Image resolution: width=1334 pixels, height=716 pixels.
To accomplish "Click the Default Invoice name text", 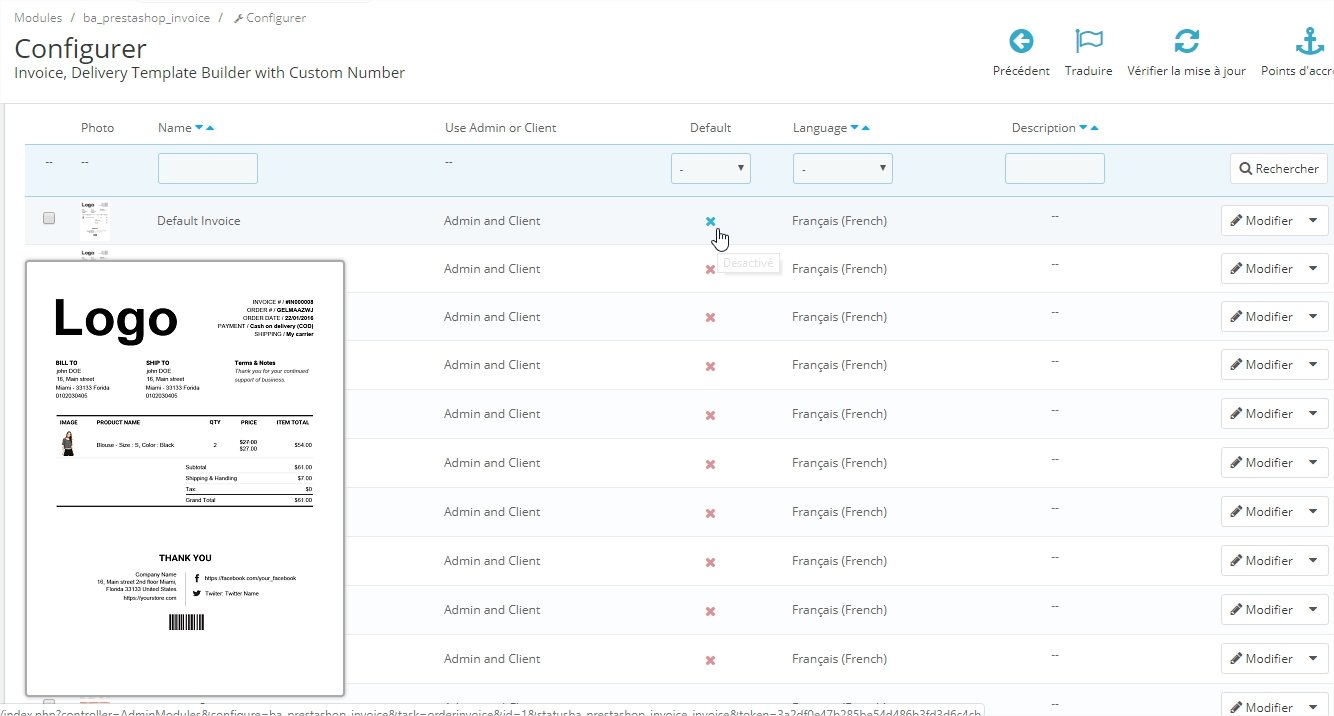I will point(199,221).
